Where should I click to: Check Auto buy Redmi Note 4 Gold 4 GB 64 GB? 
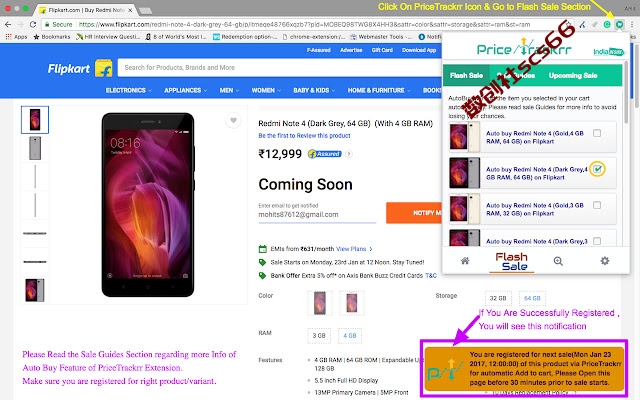point(597,133)
